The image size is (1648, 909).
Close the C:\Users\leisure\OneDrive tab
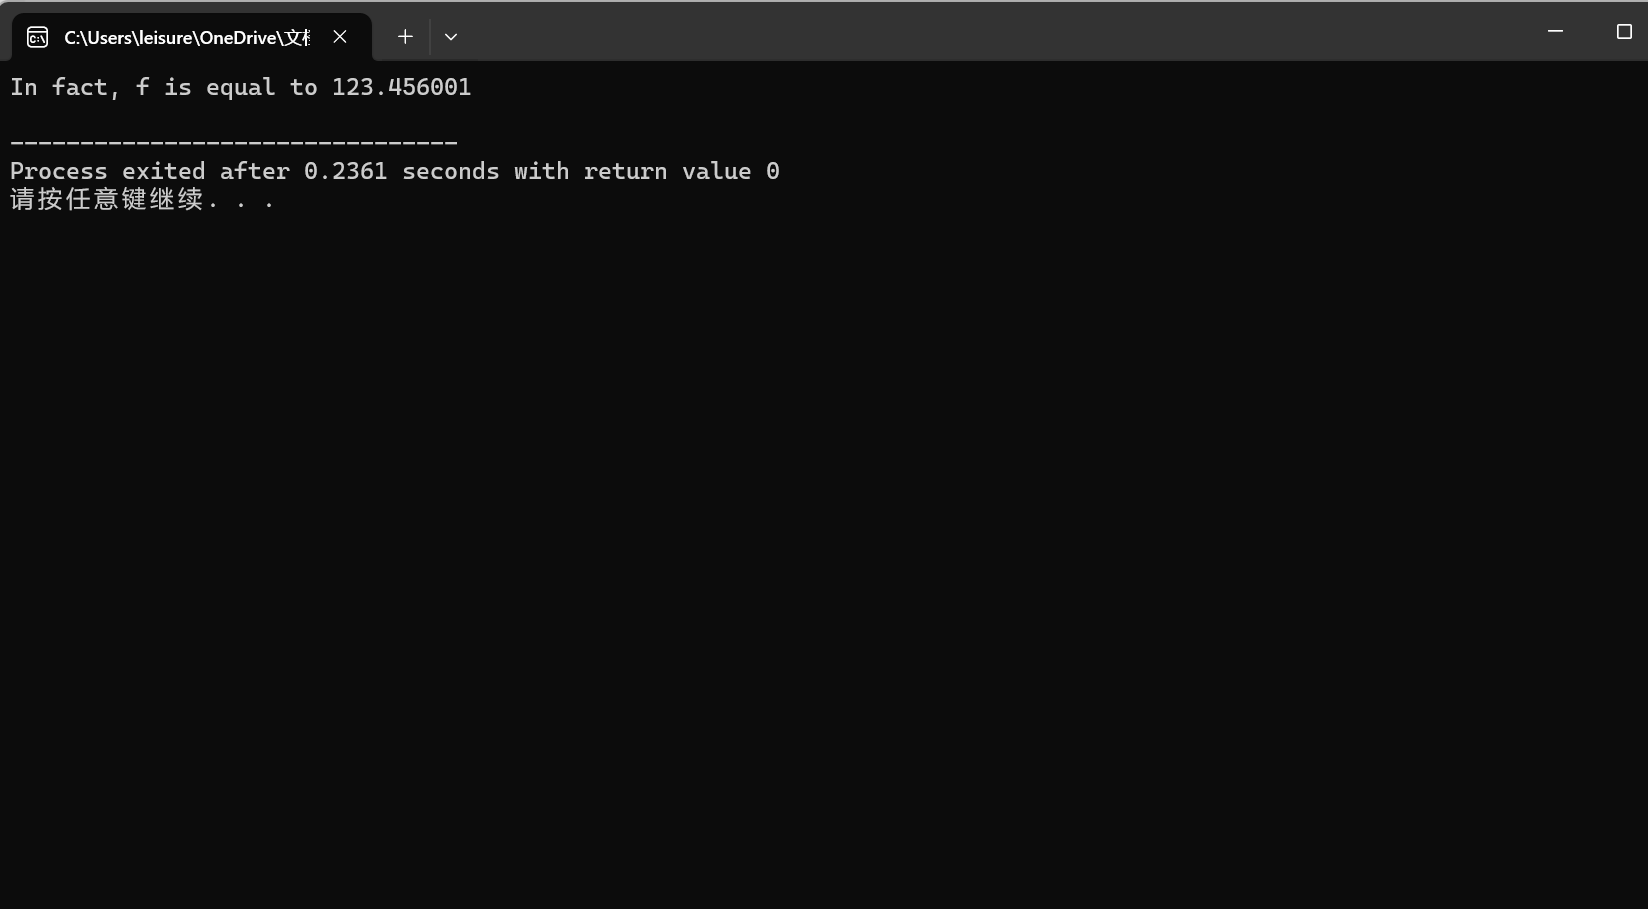point(340,37)
